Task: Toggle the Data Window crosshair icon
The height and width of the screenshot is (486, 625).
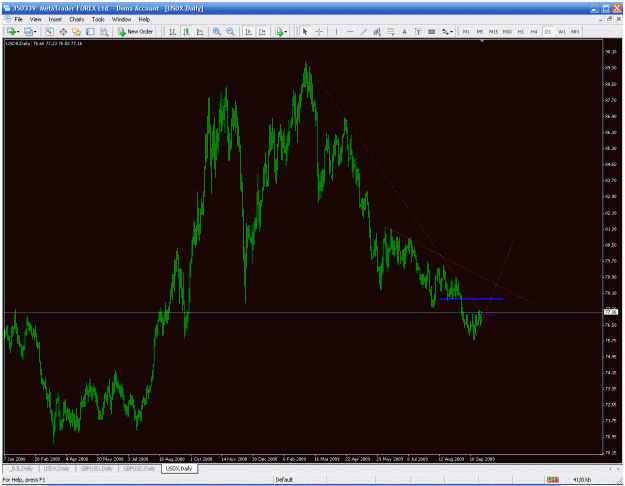Action: click(63, 31)
